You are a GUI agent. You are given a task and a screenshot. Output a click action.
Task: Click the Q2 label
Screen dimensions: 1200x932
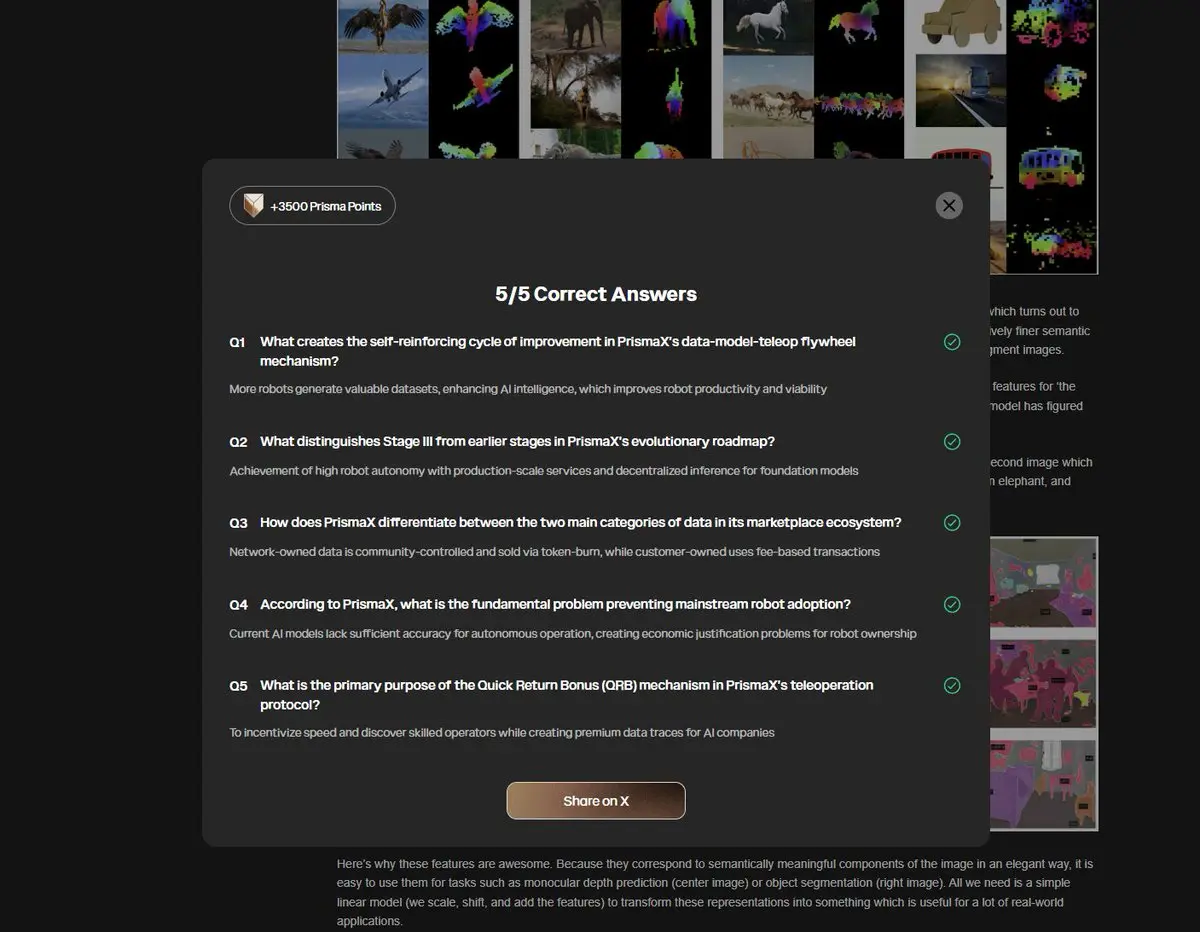click(x=238, y=442)
